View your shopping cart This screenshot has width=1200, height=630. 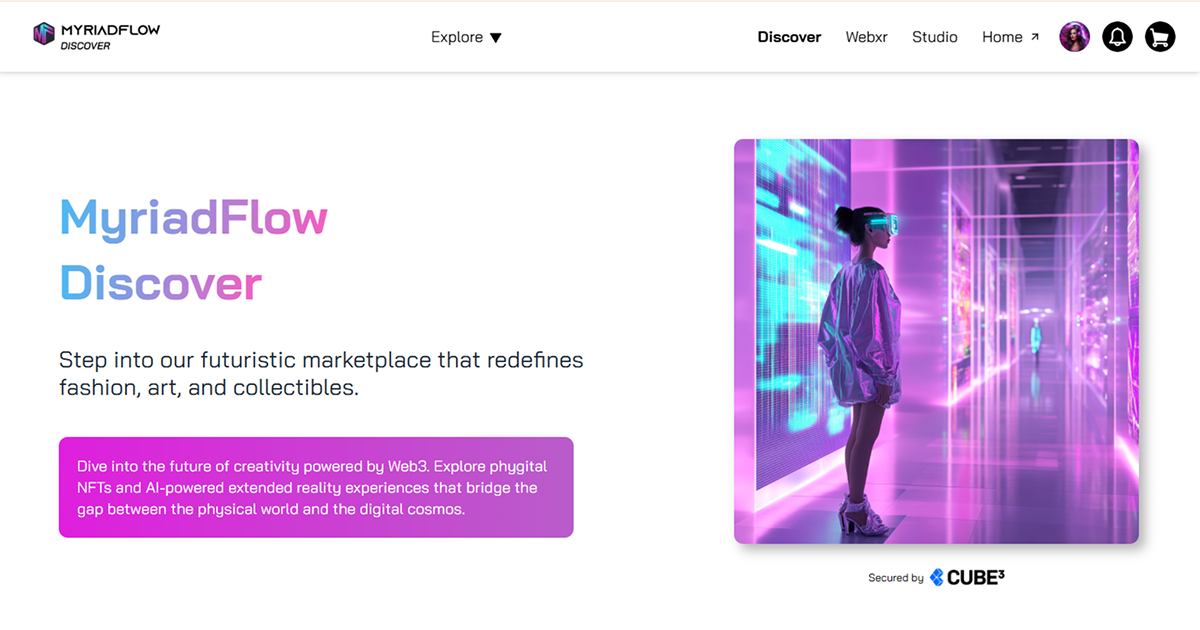(x=1160, y=36)
